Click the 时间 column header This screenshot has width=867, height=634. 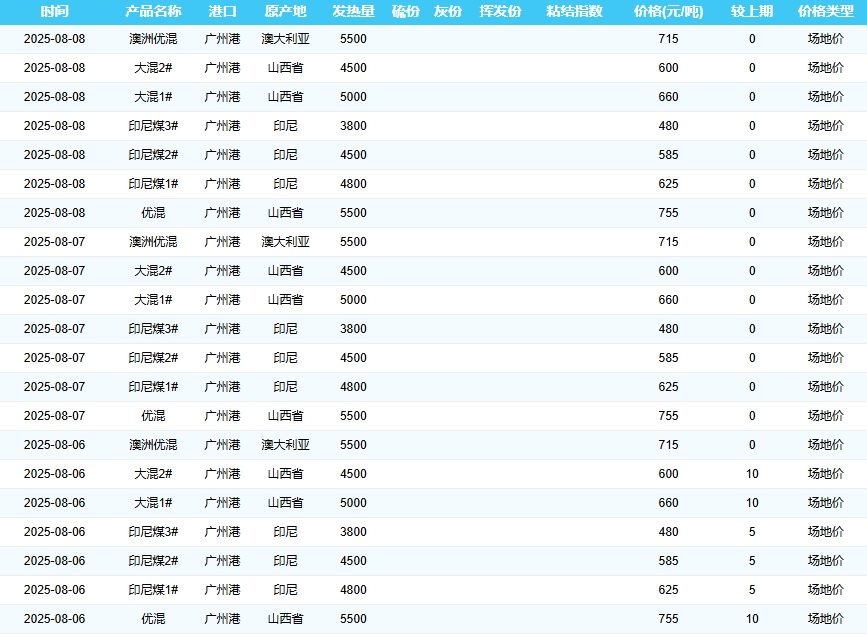point(54,12)
